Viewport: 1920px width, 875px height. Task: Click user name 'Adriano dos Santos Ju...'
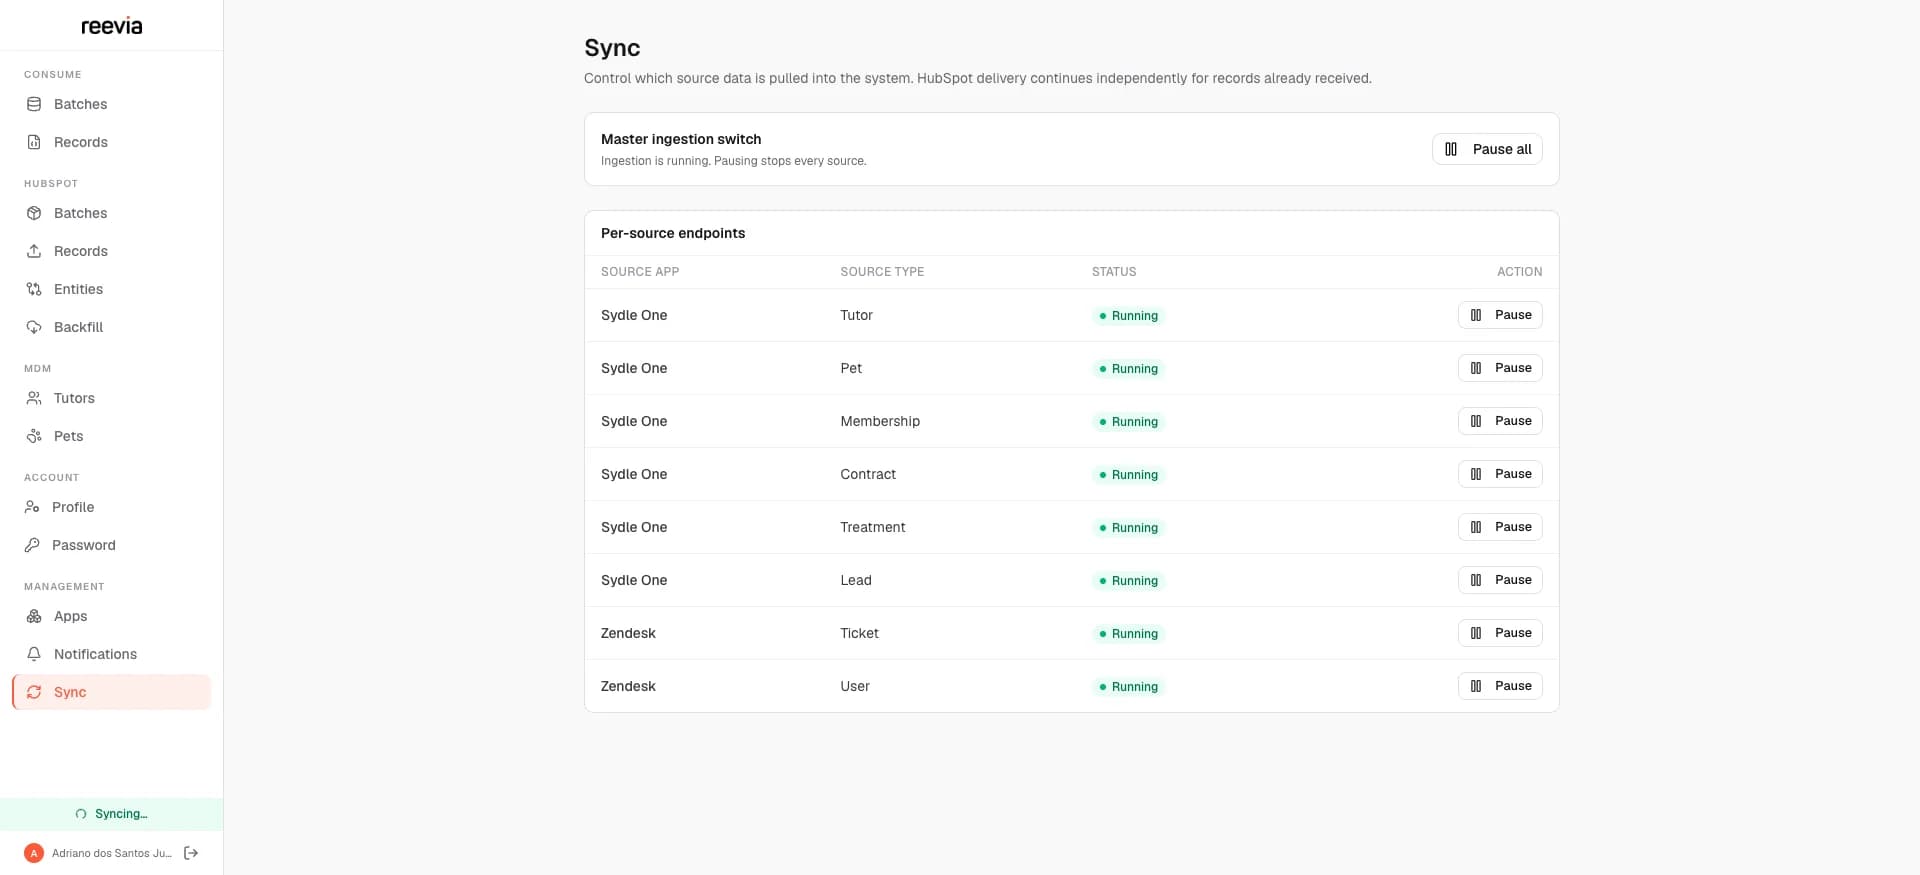click(x=112, y=853)
